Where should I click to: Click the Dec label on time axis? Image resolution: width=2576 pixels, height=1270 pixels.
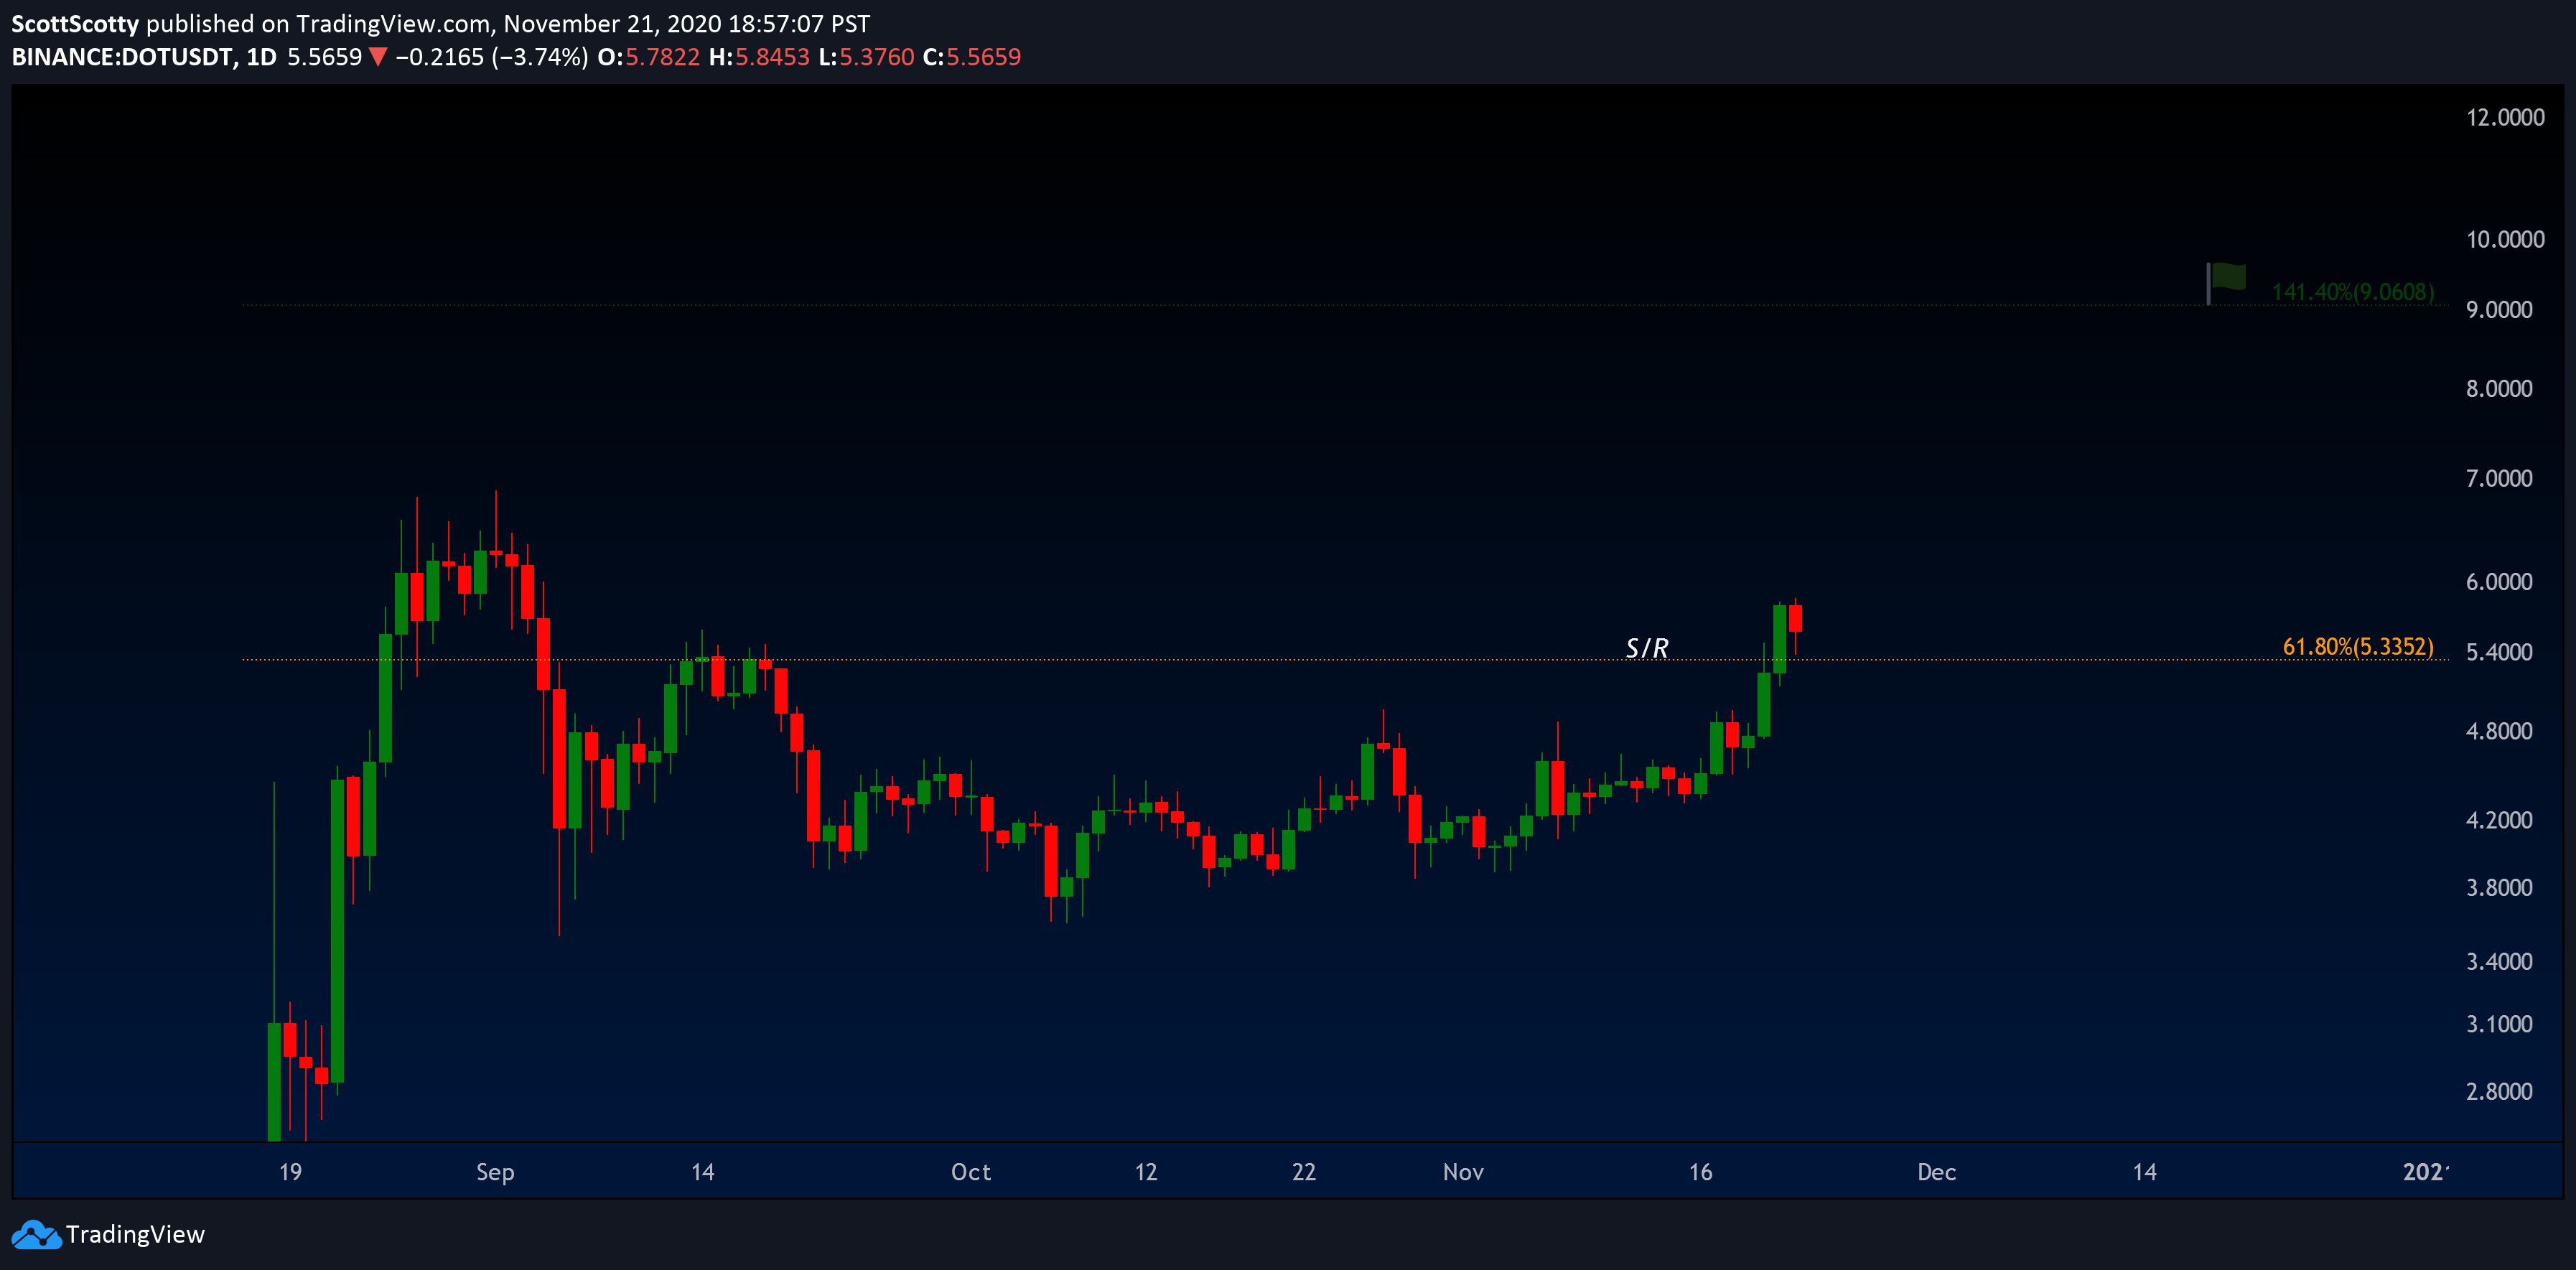click(x=1936, y=1173)
